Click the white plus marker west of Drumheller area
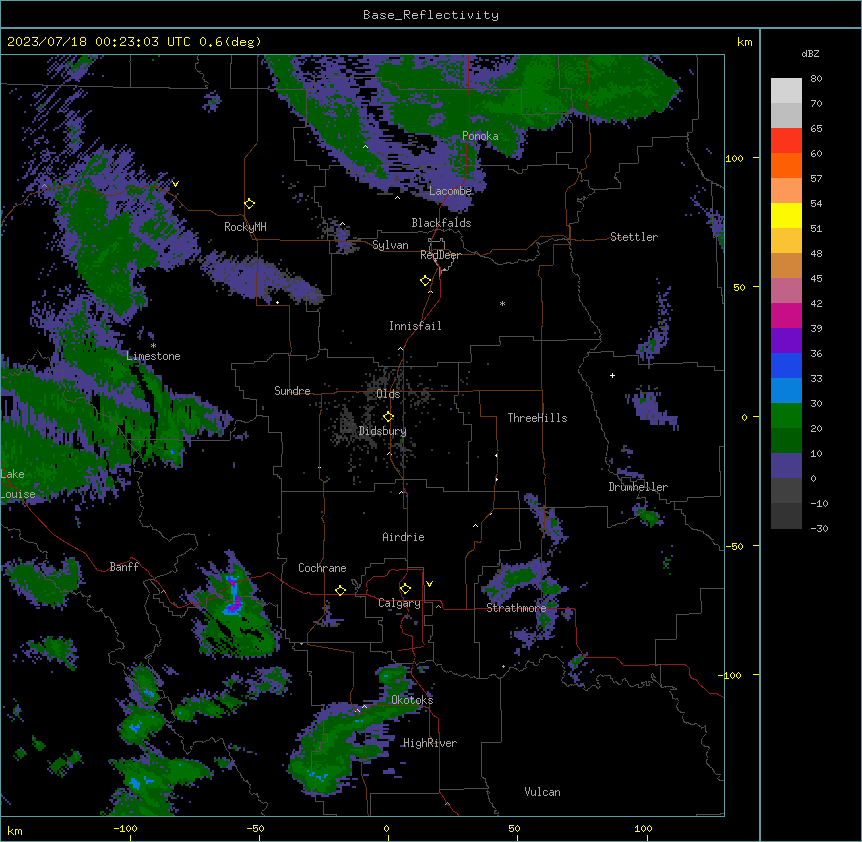This screenshot has height=842, width=862. click(612, 375)
